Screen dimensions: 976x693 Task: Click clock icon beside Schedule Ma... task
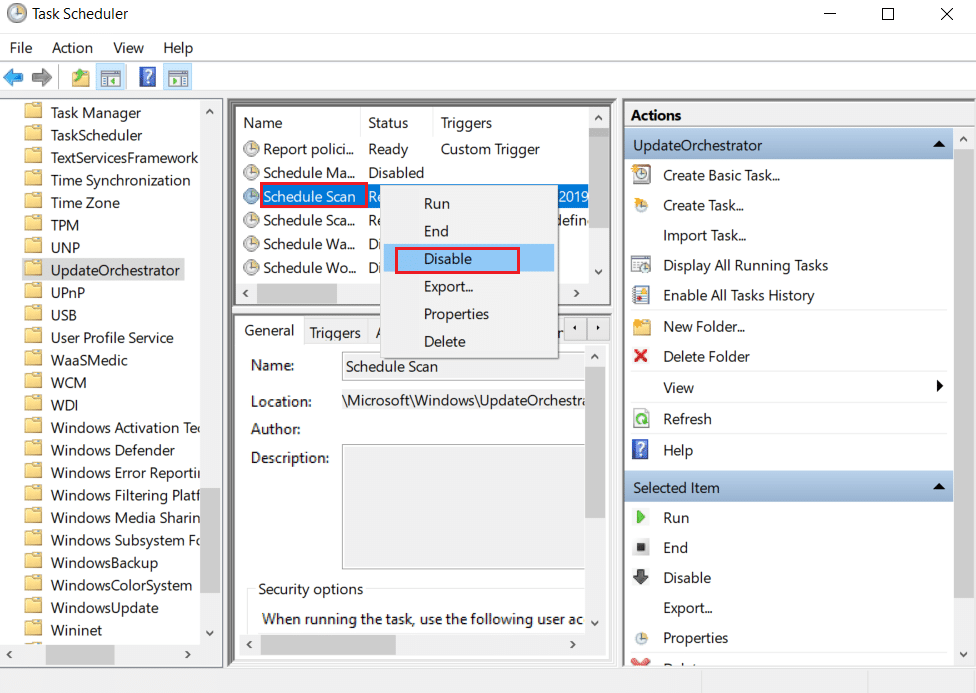tap(251, 172)
